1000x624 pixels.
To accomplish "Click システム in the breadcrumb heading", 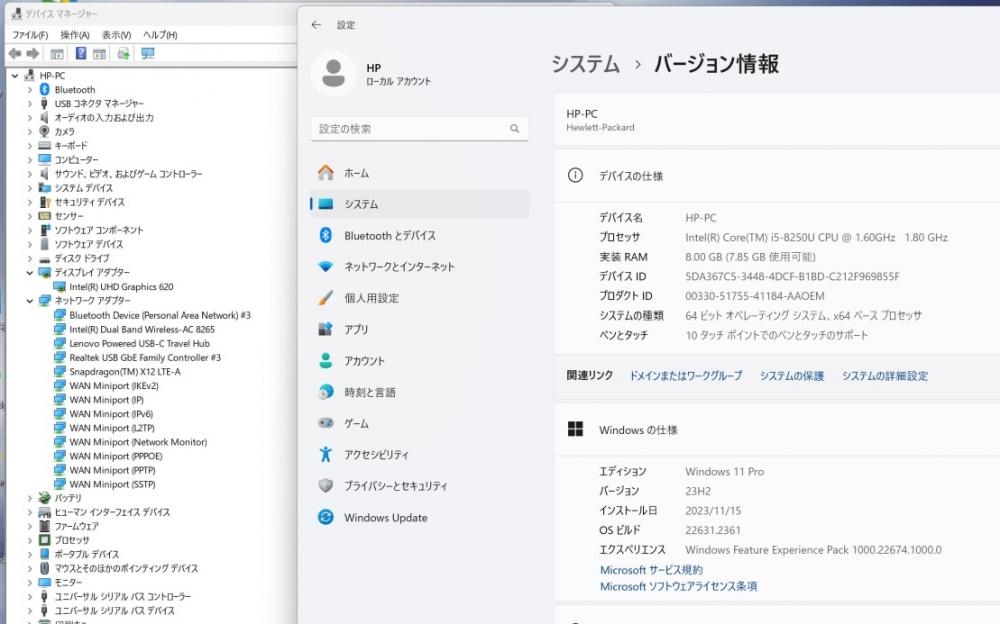I will click(x=585, y=64).
